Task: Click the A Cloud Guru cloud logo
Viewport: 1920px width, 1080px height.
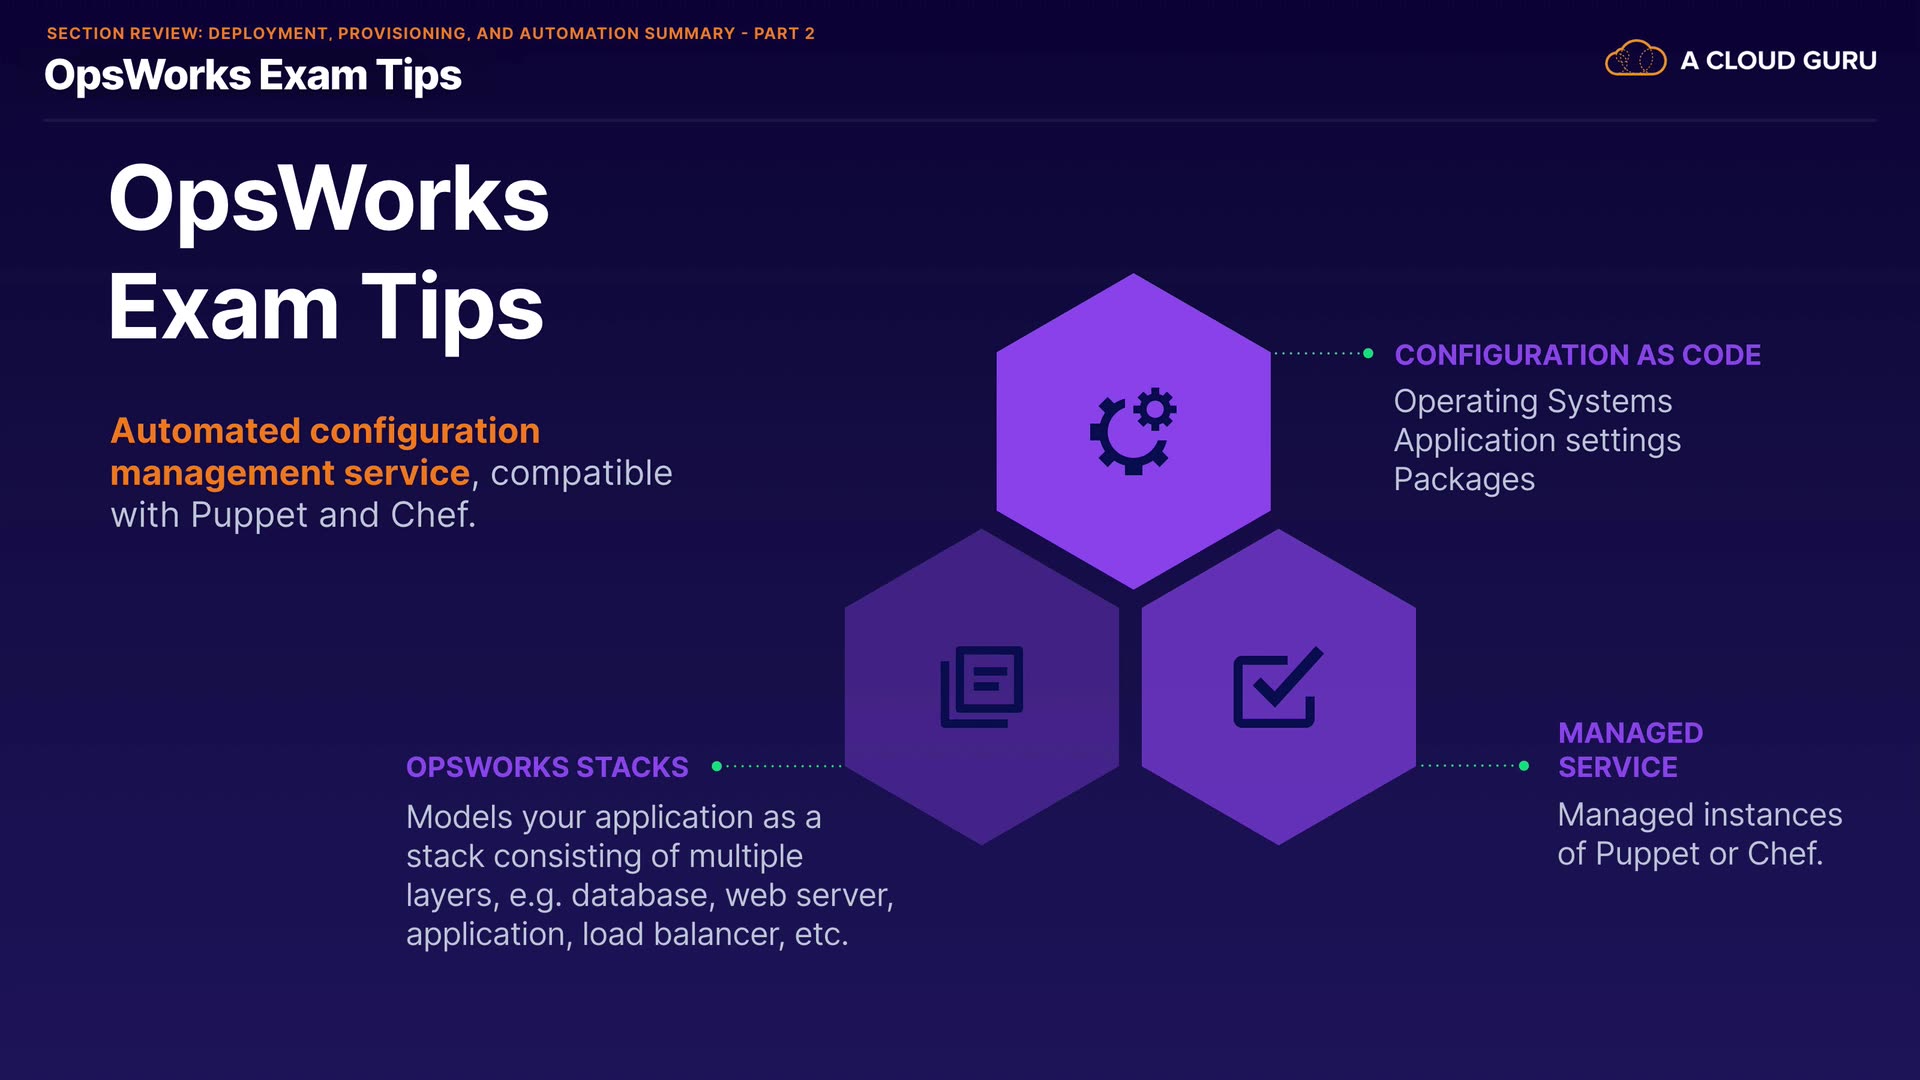Action: 1635,59
